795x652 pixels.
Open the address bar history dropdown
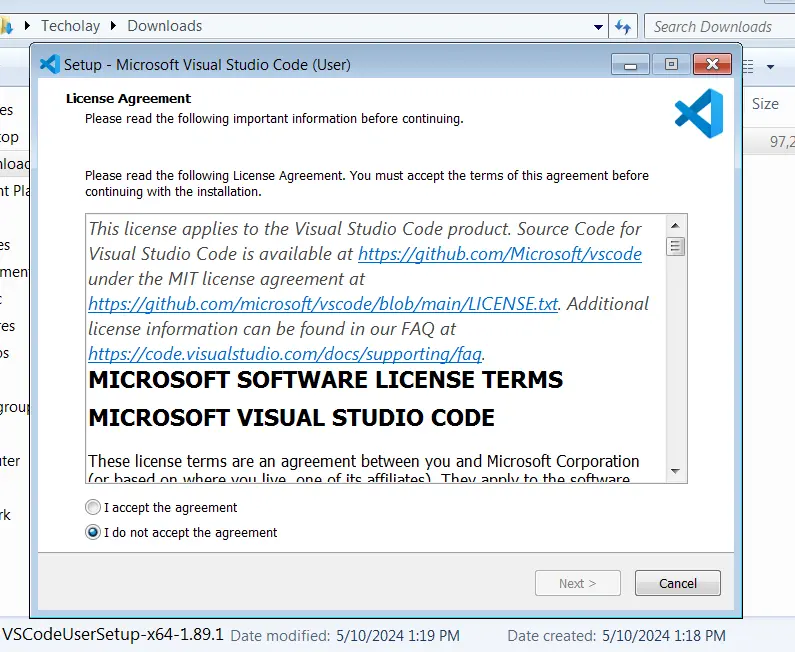tap(598, 27)
